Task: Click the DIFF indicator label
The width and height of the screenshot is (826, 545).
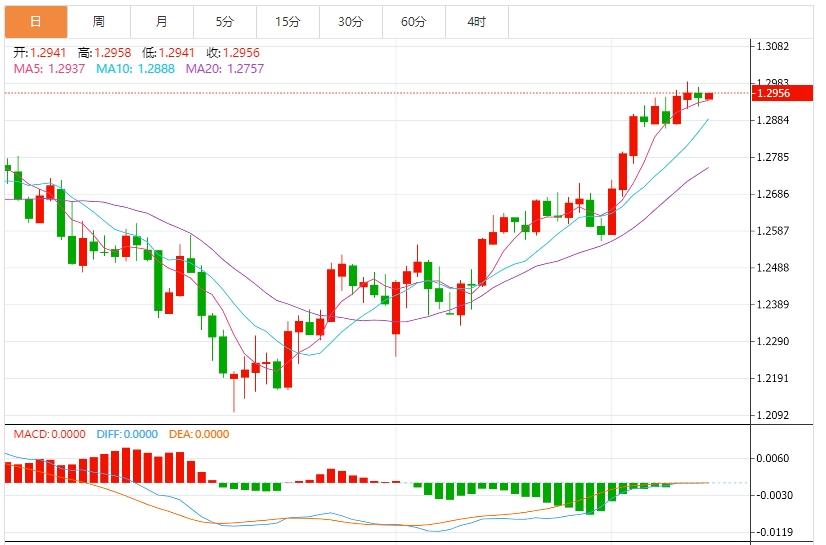Action: click(x=127, y=434)
